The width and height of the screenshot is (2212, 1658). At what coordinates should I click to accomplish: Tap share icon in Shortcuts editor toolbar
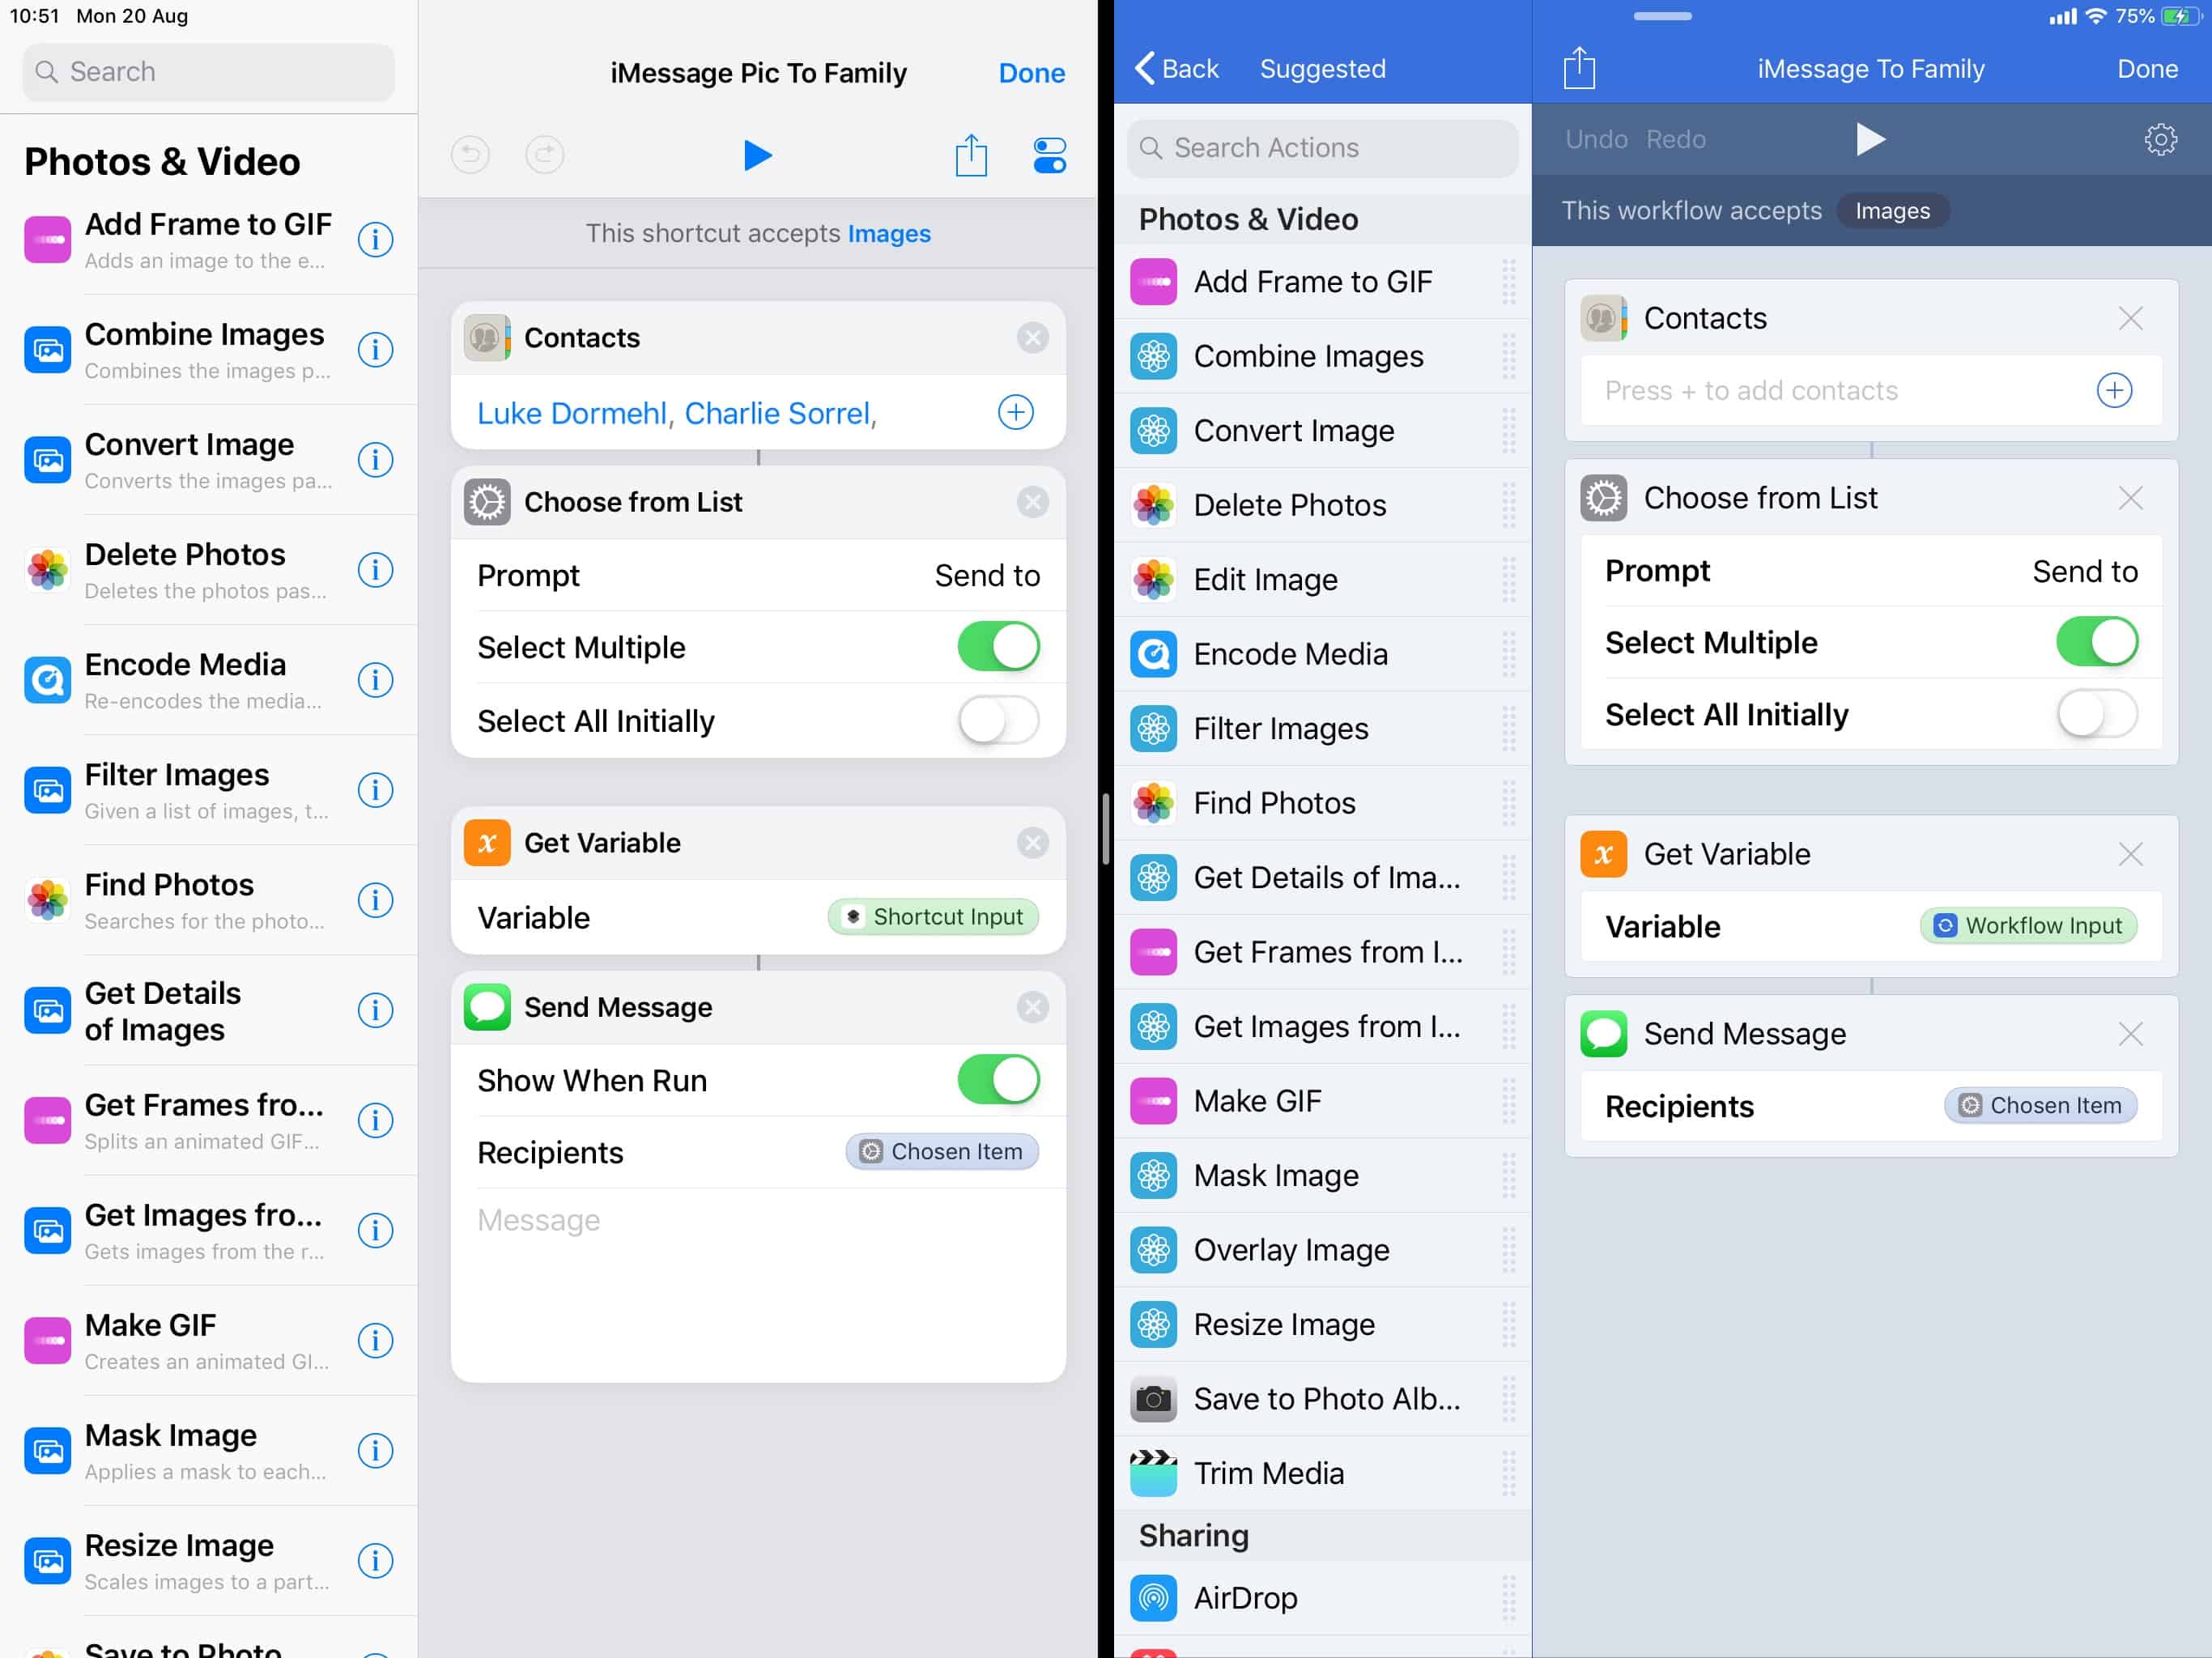pyautogui.click(x=970, y=155)
